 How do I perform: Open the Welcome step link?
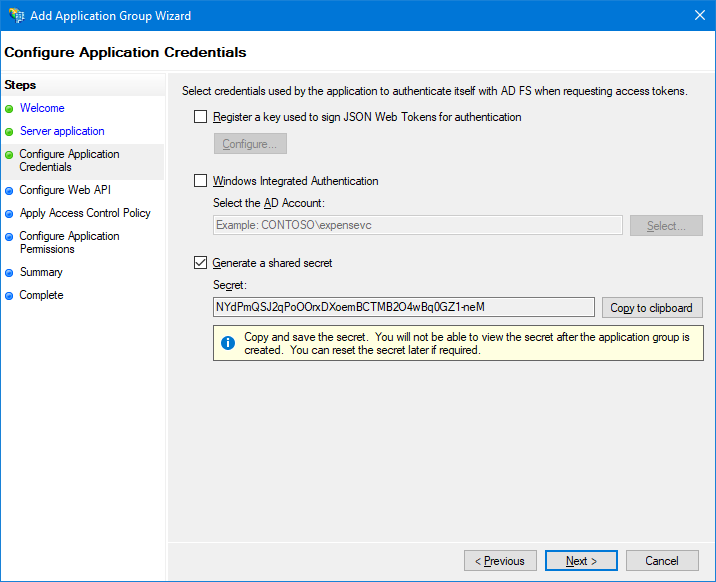pyautogui.click(x=42, y=108)
